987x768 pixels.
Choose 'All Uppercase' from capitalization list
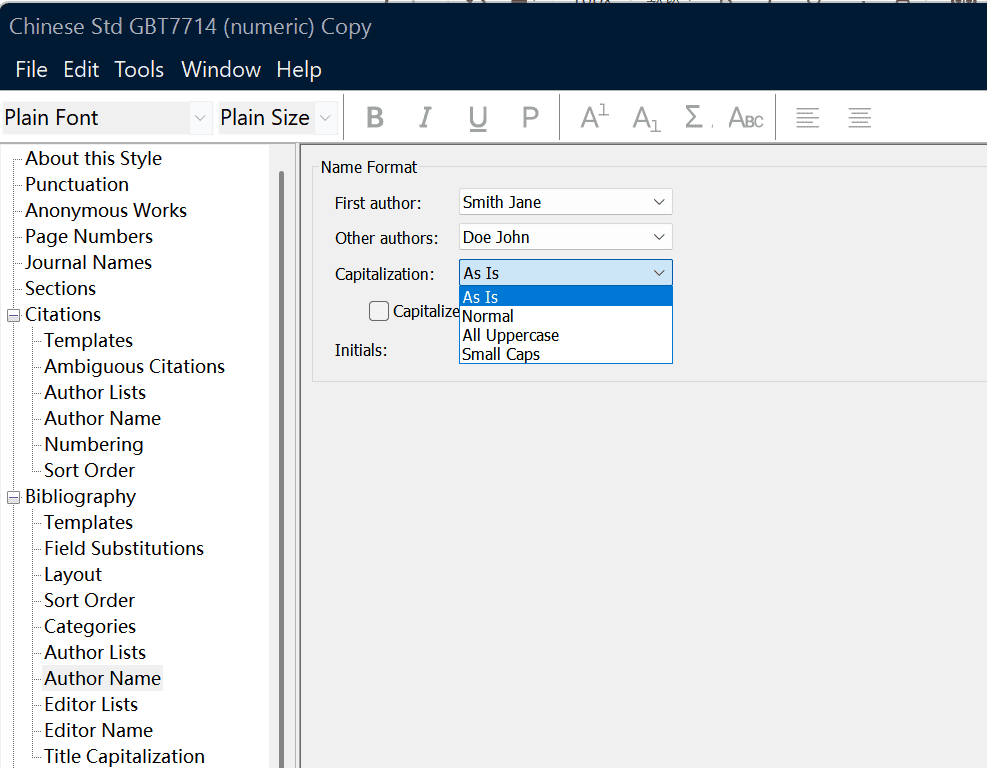coord(510,335)
